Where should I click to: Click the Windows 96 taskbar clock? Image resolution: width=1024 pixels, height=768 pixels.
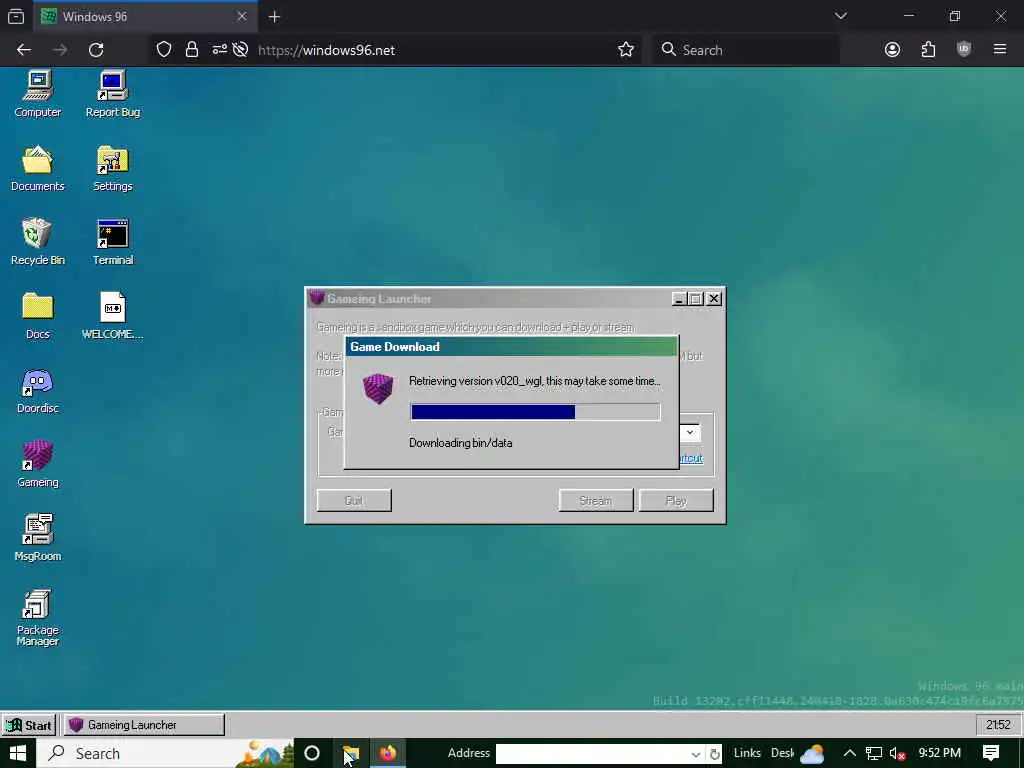(x=998, y=725)
